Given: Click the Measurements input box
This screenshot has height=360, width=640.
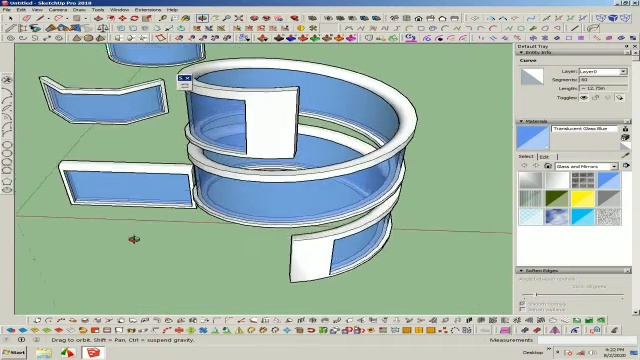Looking at the screenshot, I should (x=586, y=340).
